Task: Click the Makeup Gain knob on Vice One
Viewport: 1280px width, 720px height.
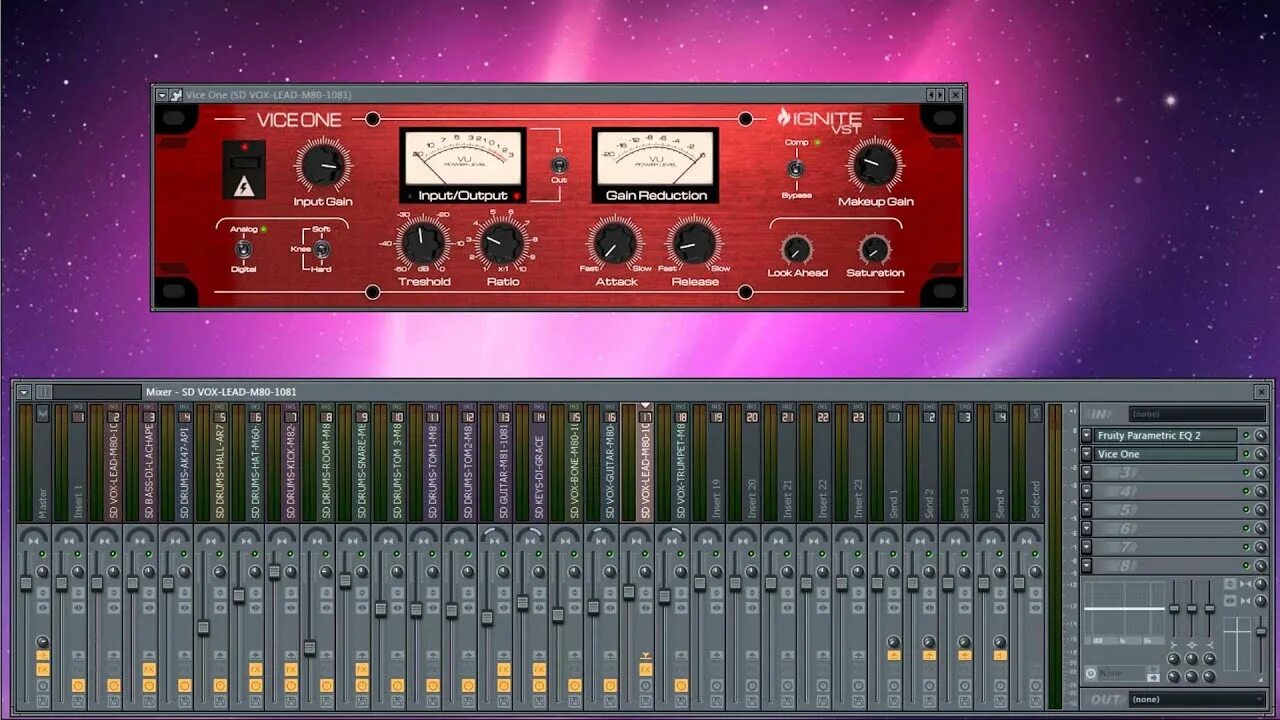Action: tap(875, 166)
